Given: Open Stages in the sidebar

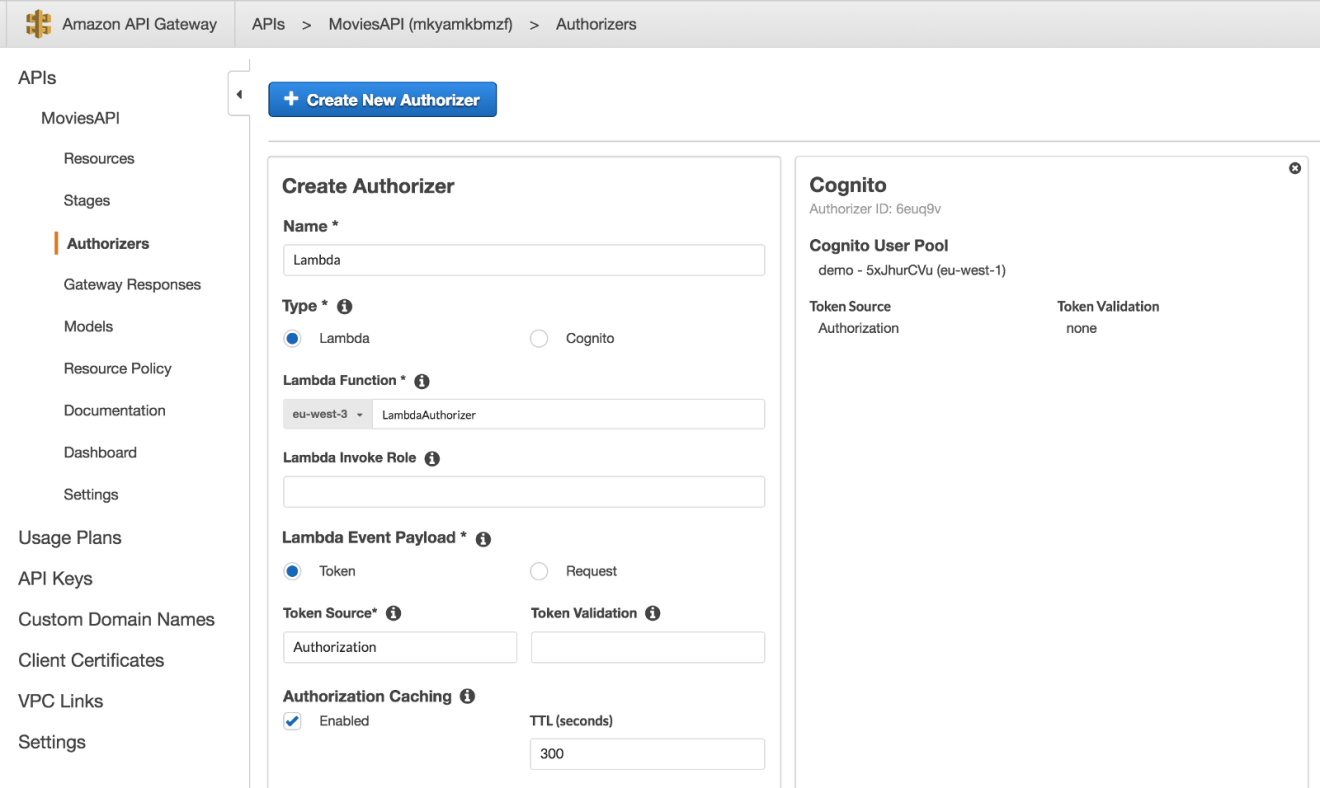Looking at the screenshot, I should pos(87,201).
